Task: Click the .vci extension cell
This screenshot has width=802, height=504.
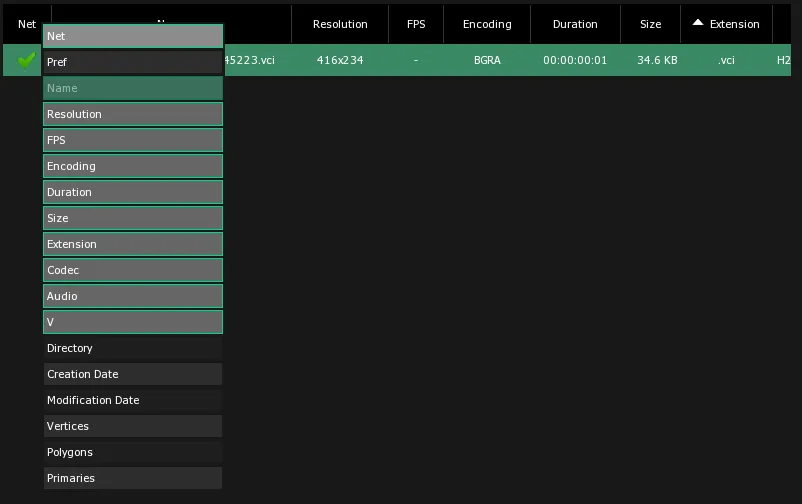Action: [x=726, y=60]
